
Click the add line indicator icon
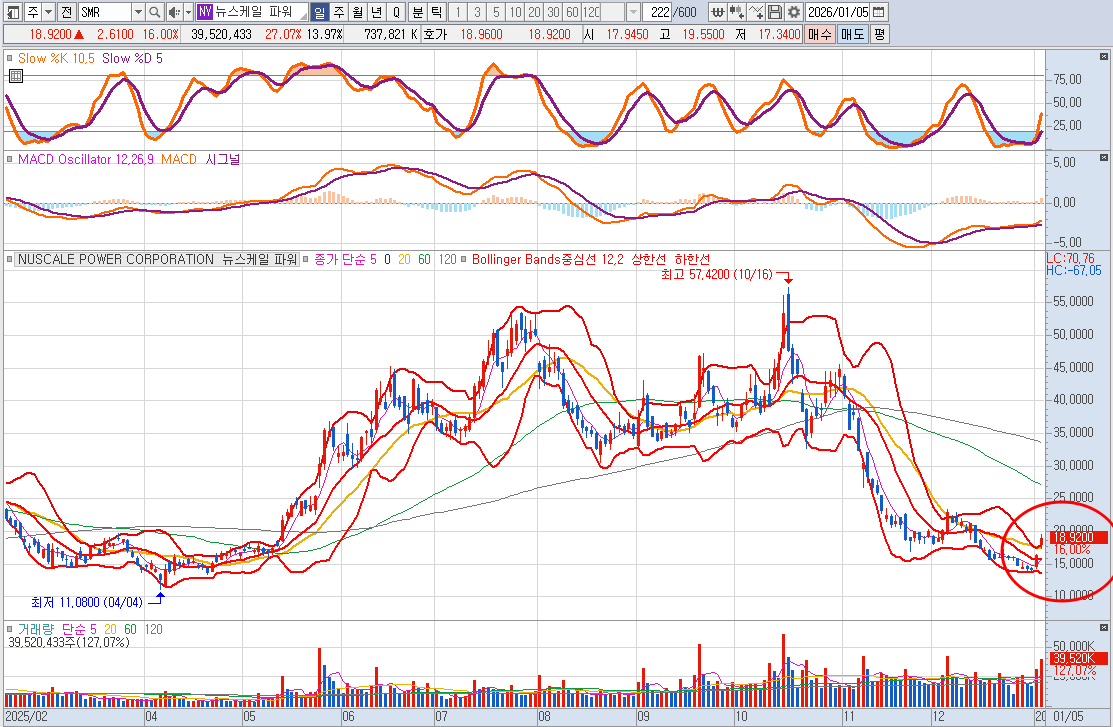[x=756, y=12]
